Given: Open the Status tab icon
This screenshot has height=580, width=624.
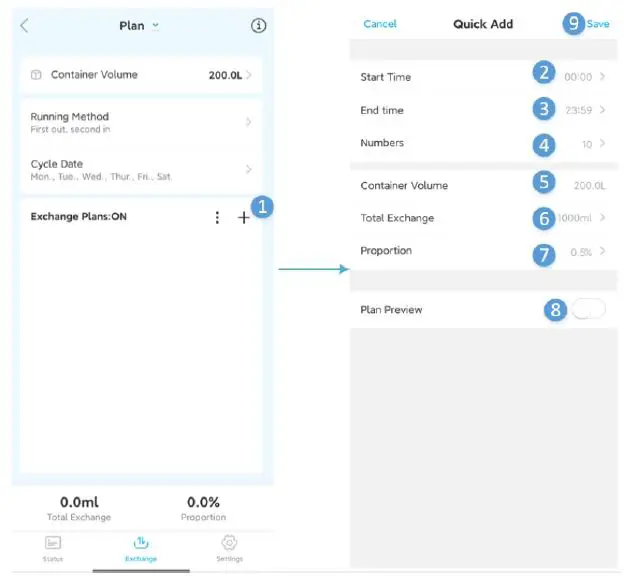Looking at the screenshot, I should (53, 543).
